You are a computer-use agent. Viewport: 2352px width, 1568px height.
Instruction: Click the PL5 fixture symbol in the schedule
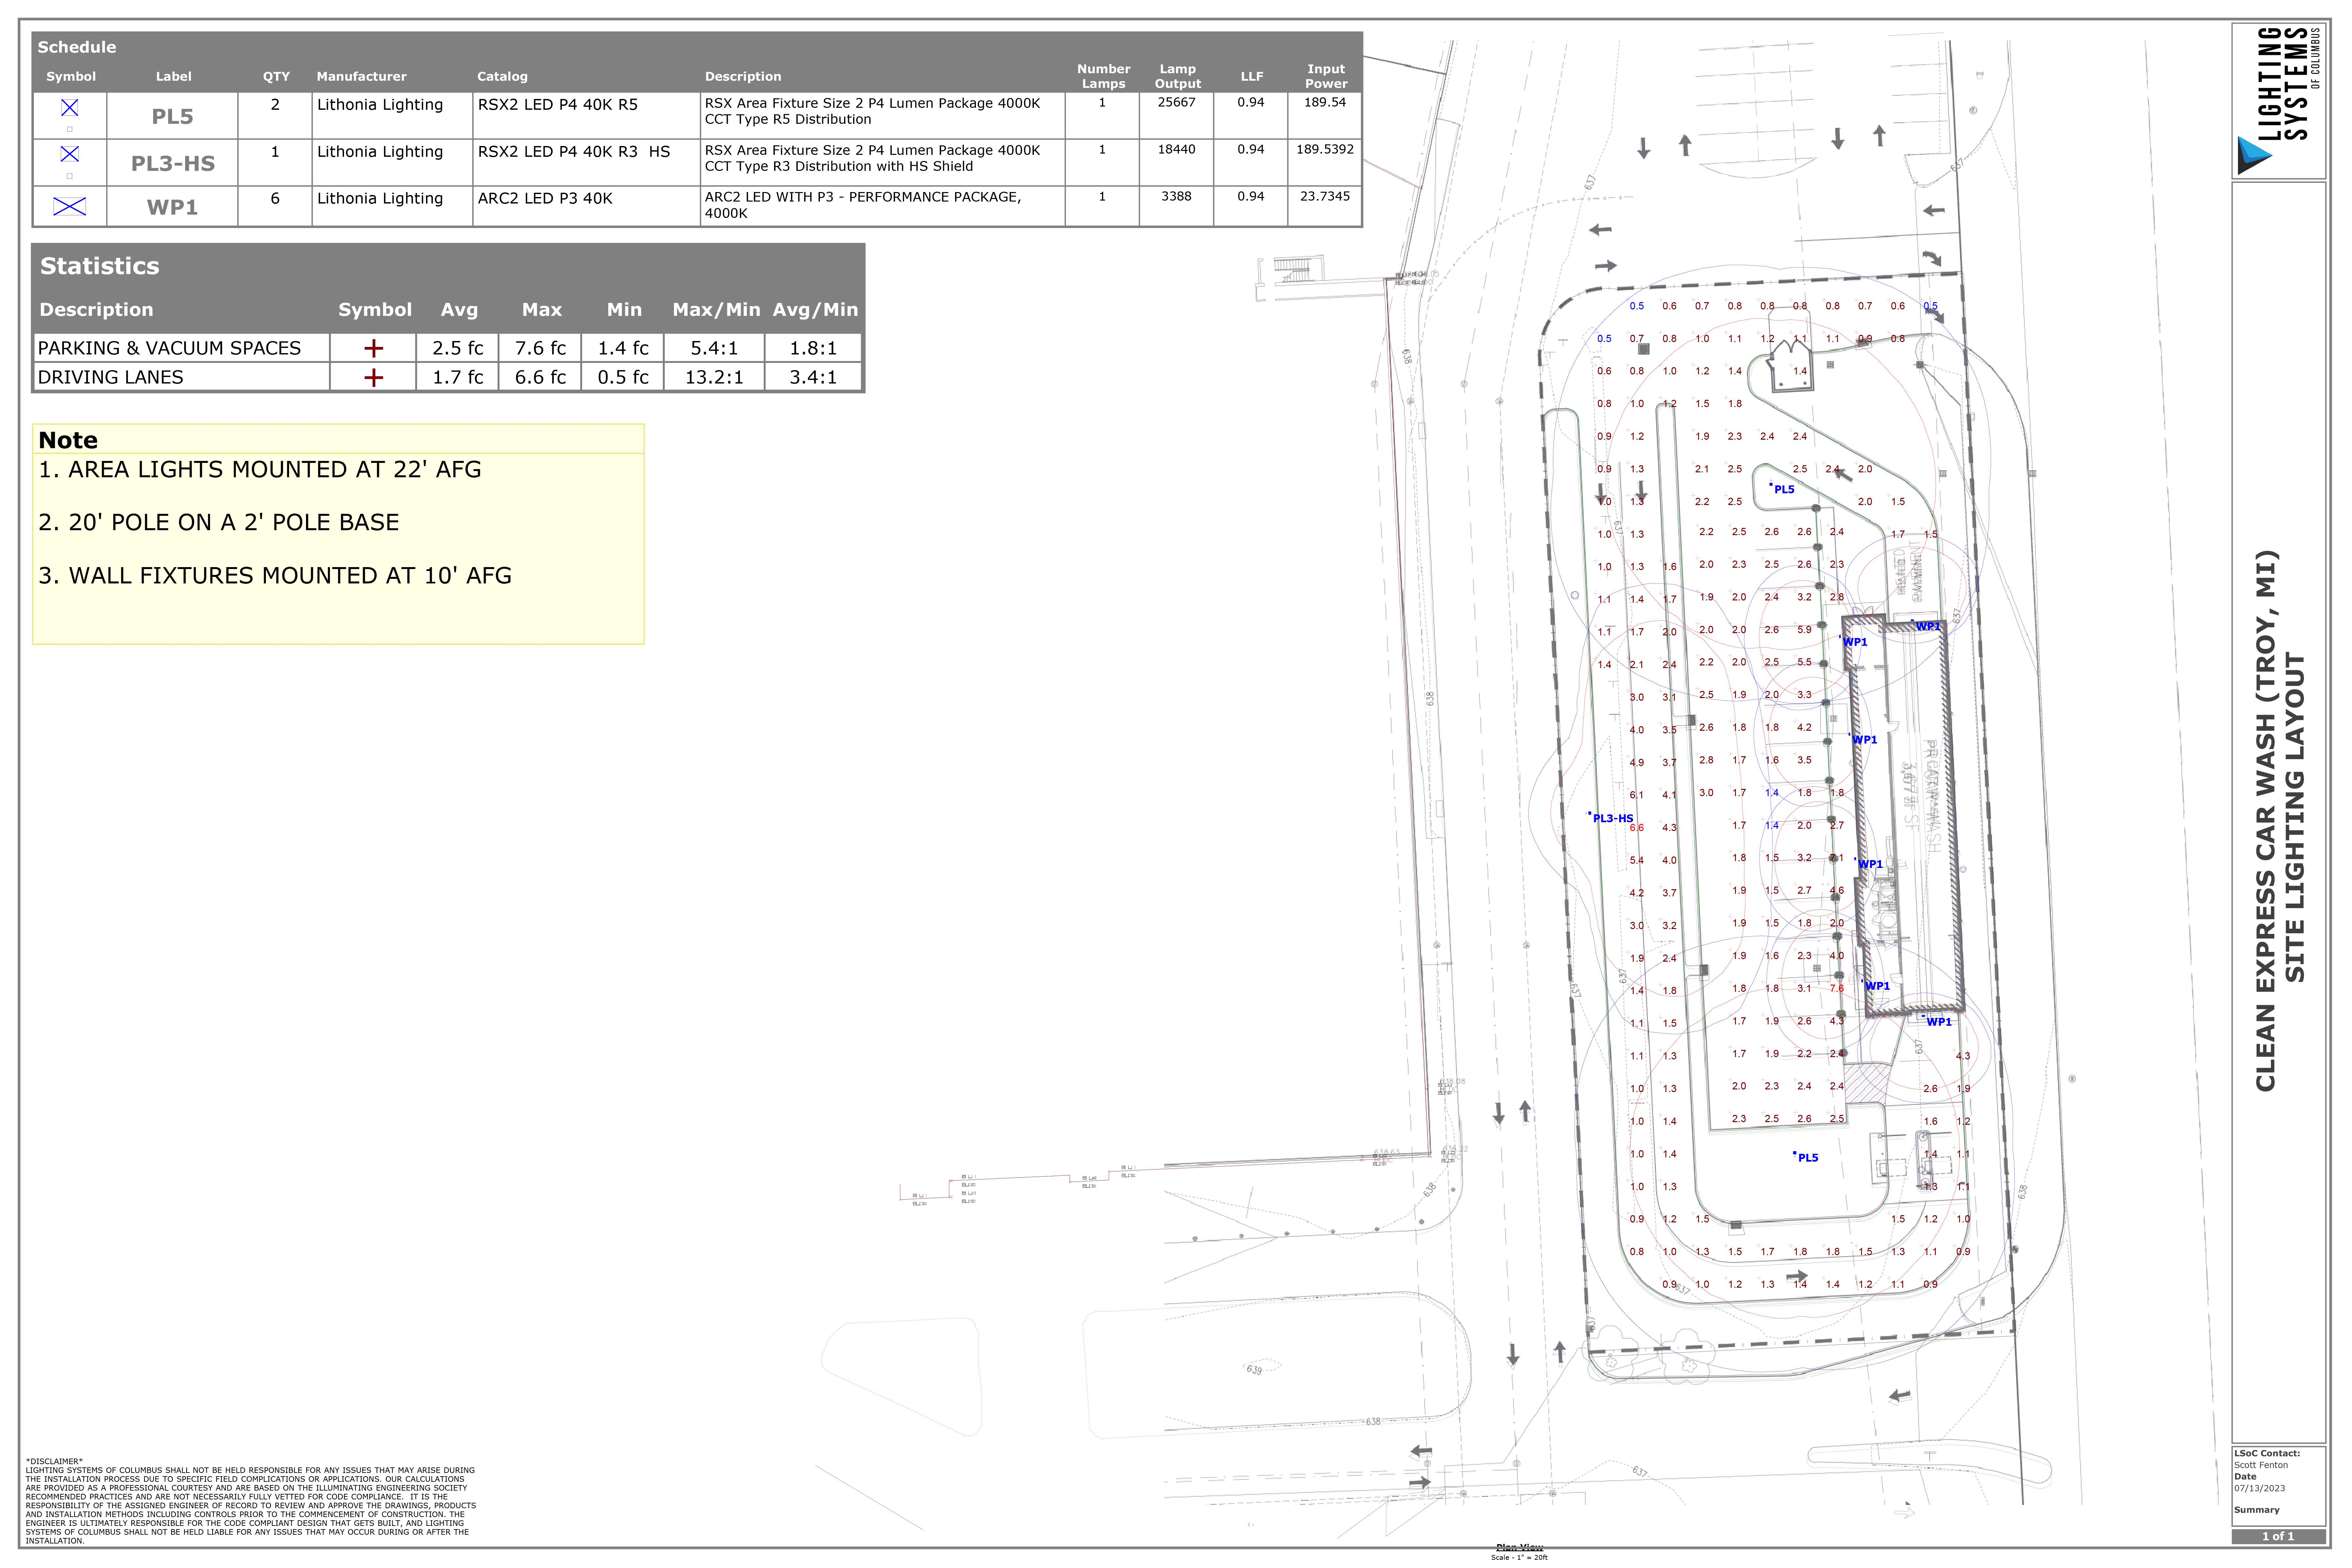[x=69, y=108]
